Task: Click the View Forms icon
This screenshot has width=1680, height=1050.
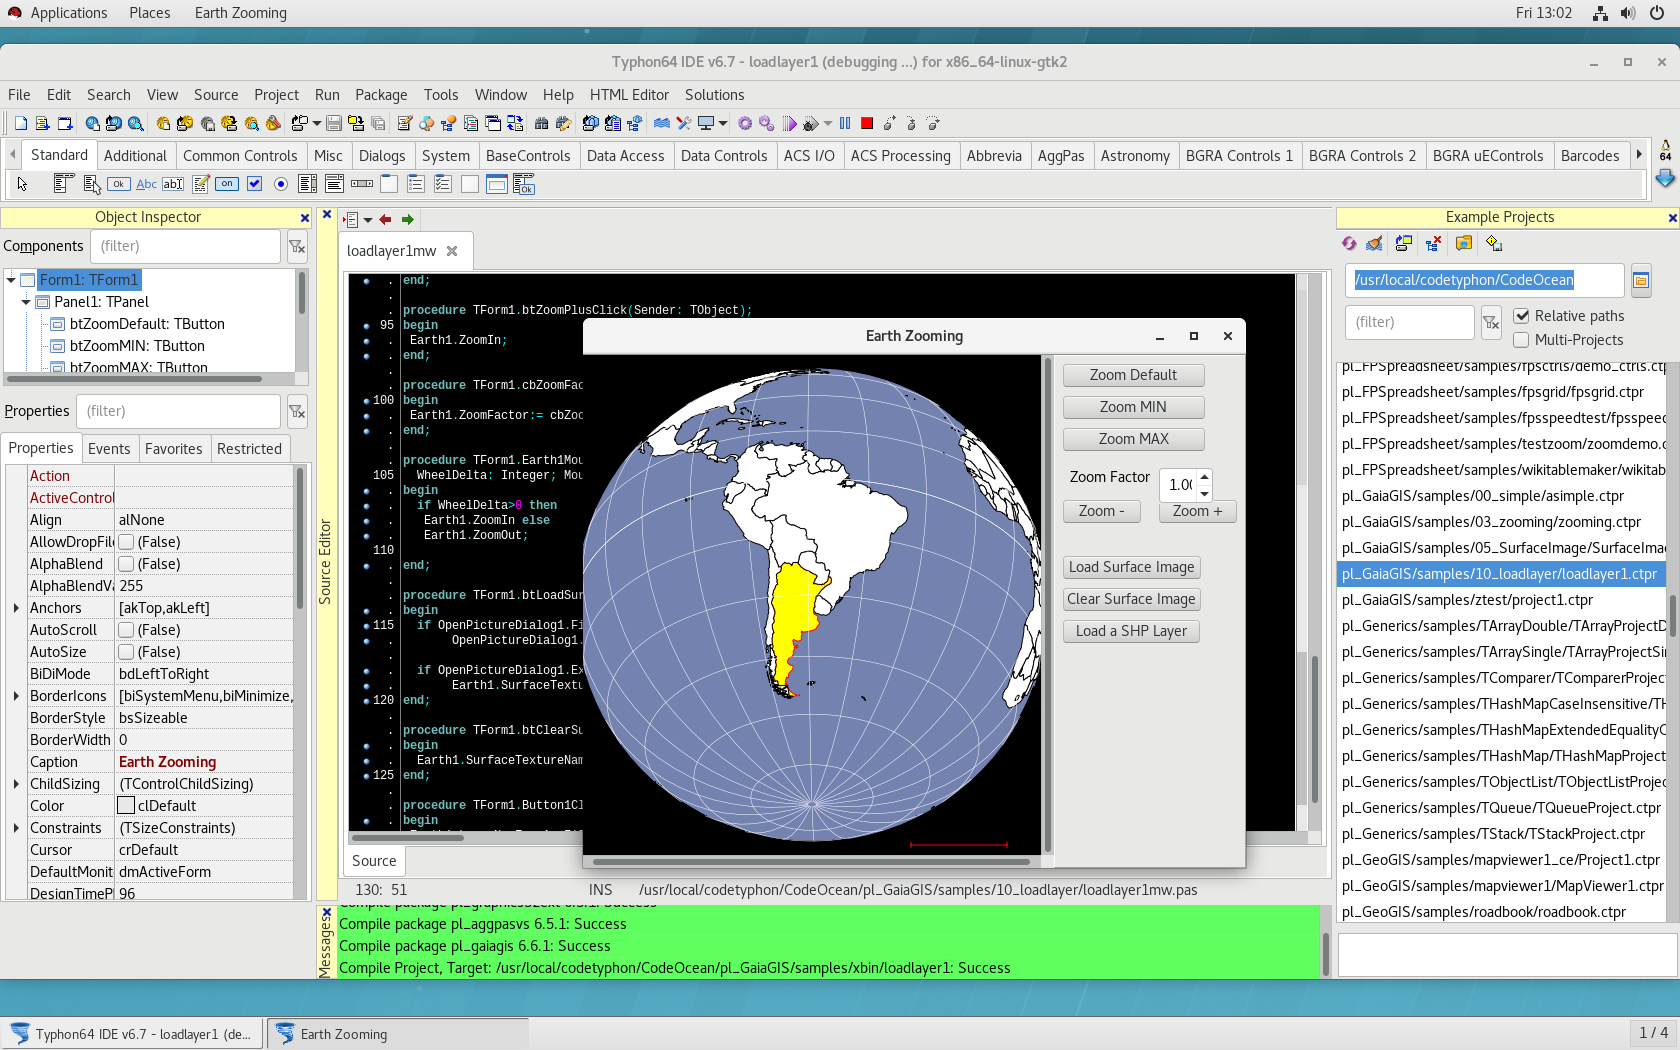Action: pyautogui.click(x=493, y=123)
